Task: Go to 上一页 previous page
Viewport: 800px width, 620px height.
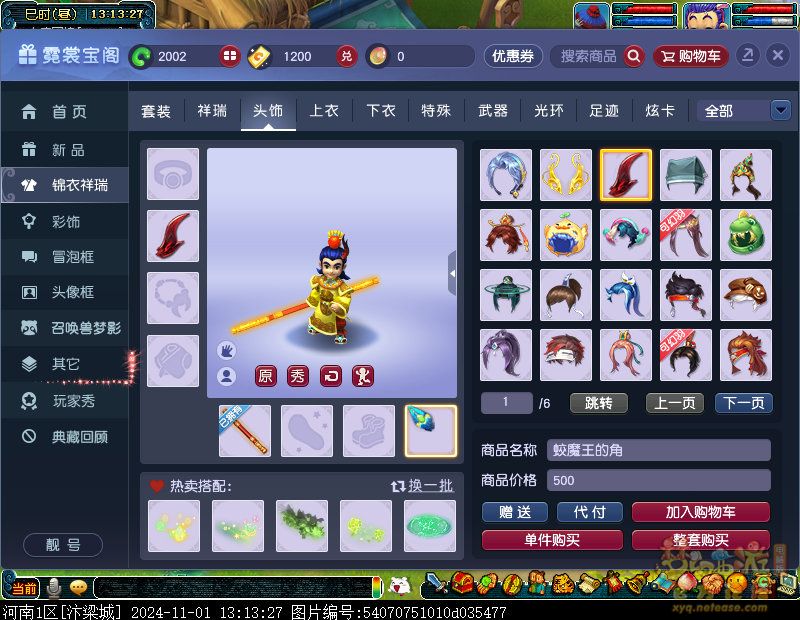Action: pos(674,403)
